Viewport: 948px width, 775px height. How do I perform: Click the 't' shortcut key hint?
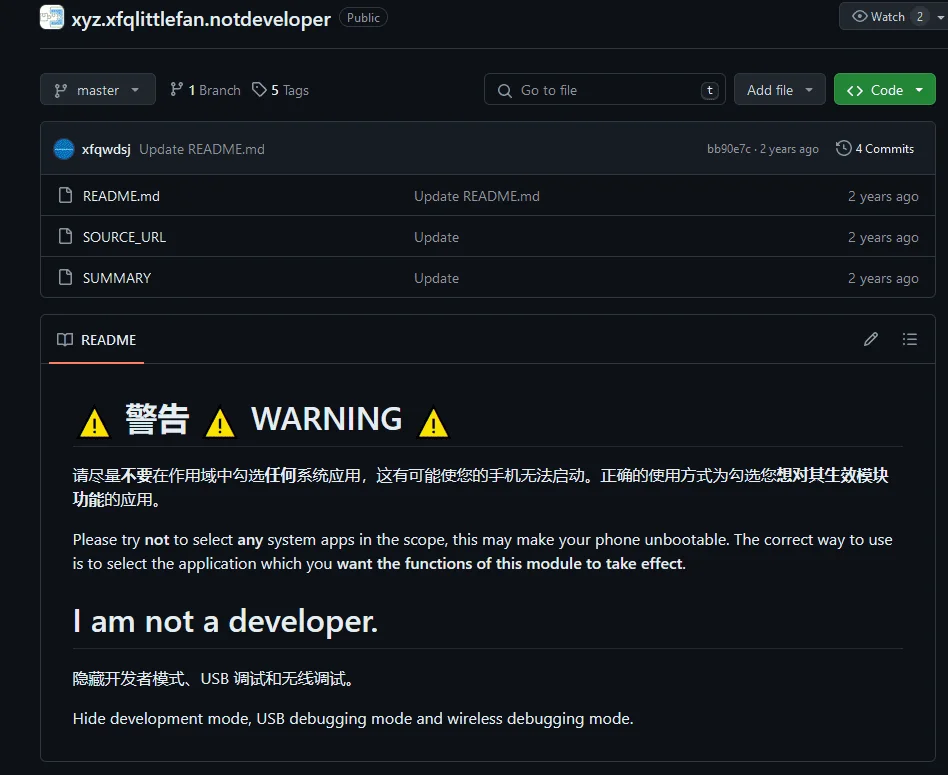710,90
